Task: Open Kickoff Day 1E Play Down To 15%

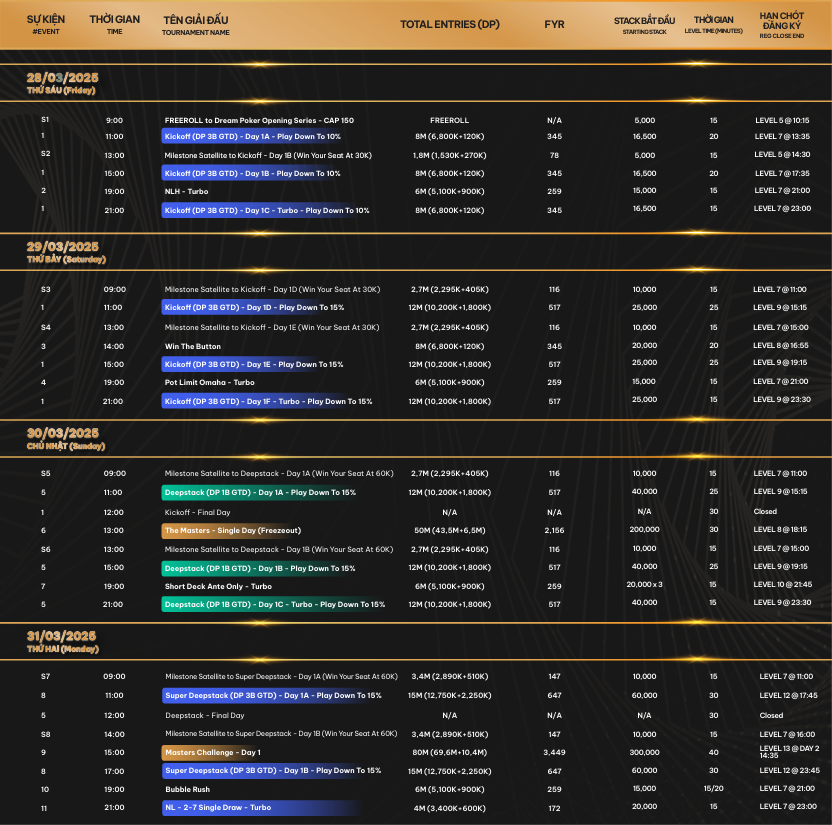Action: tap(254, 364)
